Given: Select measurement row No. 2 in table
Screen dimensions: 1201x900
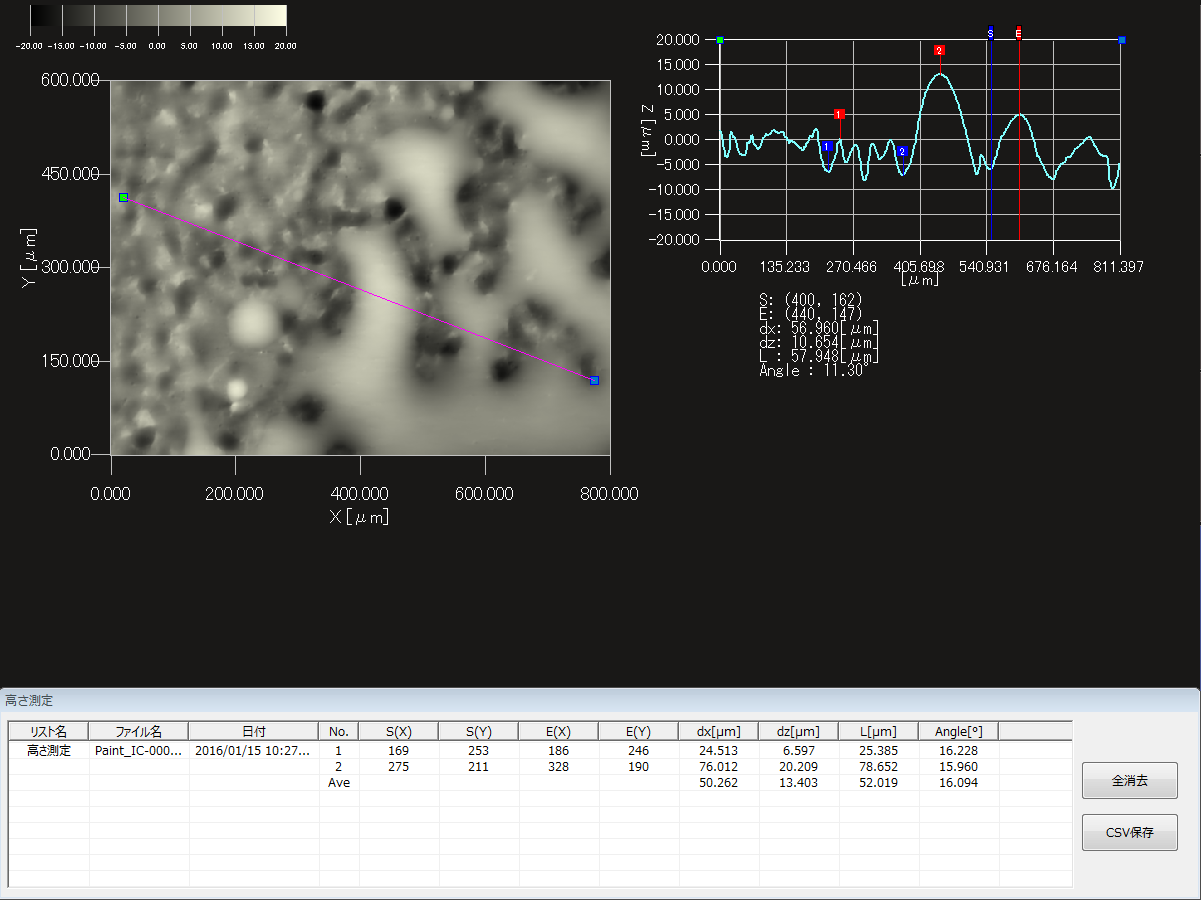Looking at the screenshot, I should coord(338,767).
